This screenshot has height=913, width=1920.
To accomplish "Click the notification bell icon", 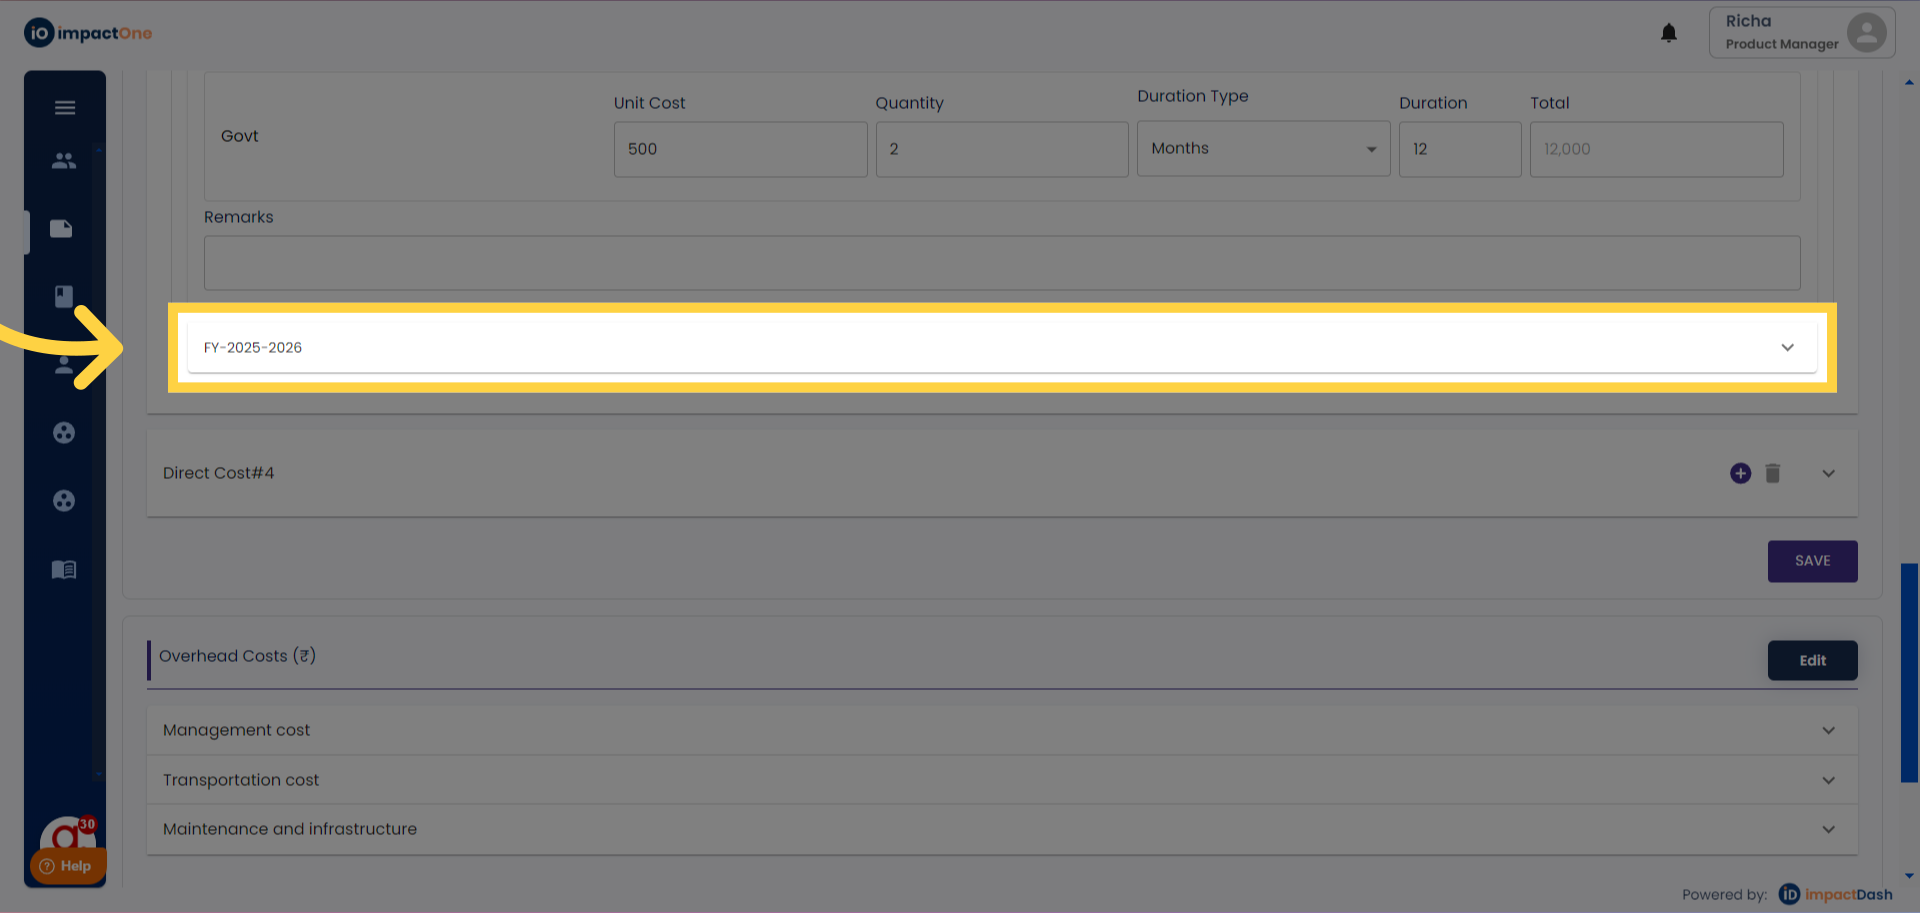I will tap(1668, 33).
